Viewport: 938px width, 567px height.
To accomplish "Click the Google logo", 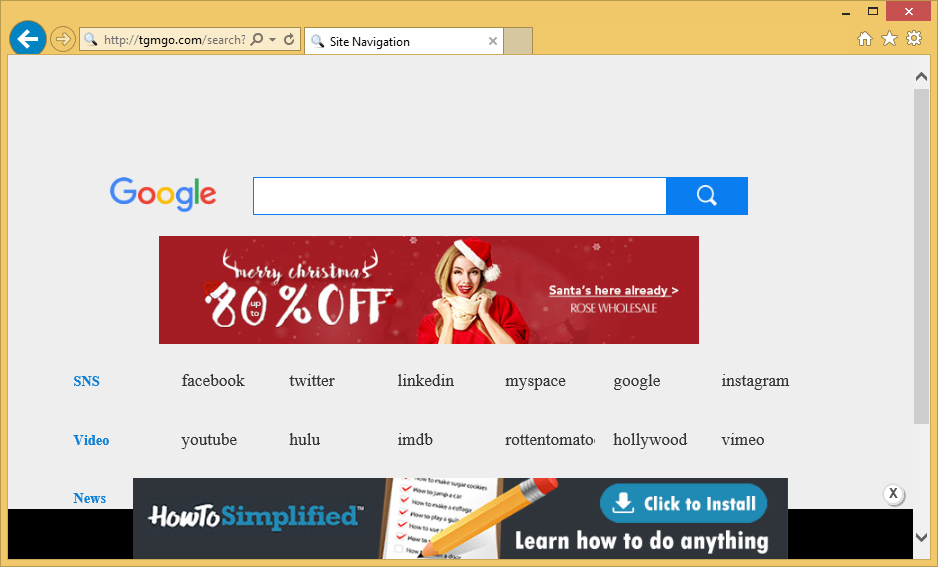I will tap(163, 194).
